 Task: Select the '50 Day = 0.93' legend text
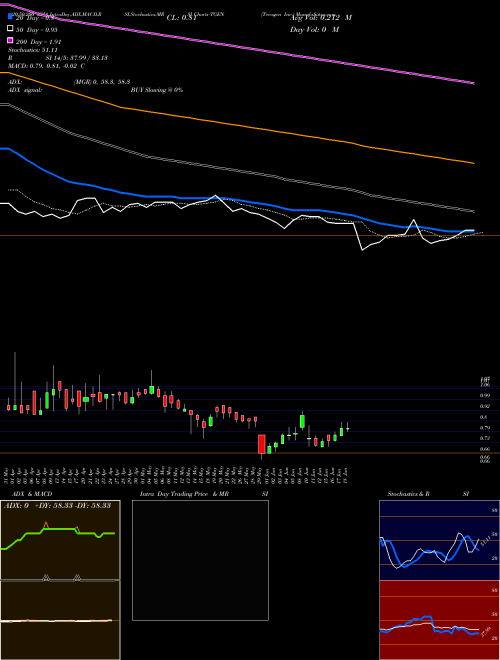(x=37, y=30)
